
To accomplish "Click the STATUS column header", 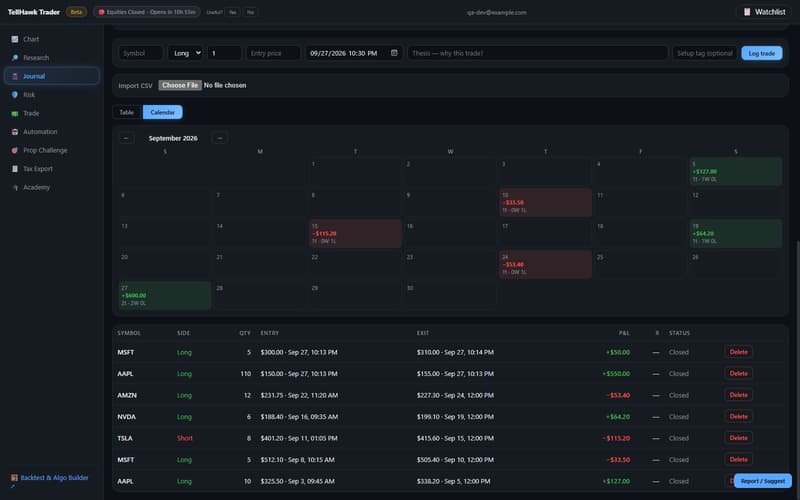I will coord(679,333).
